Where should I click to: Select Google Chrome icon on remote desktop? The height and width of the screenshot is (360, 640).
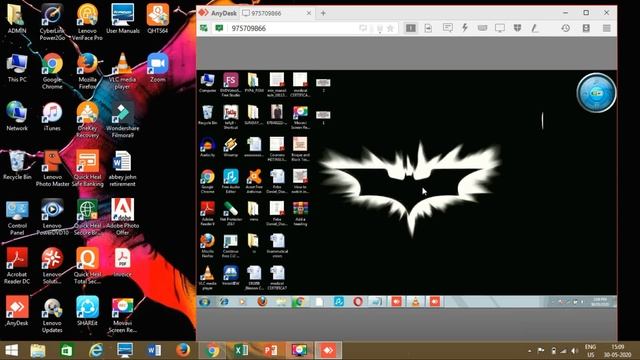point(207,181)
